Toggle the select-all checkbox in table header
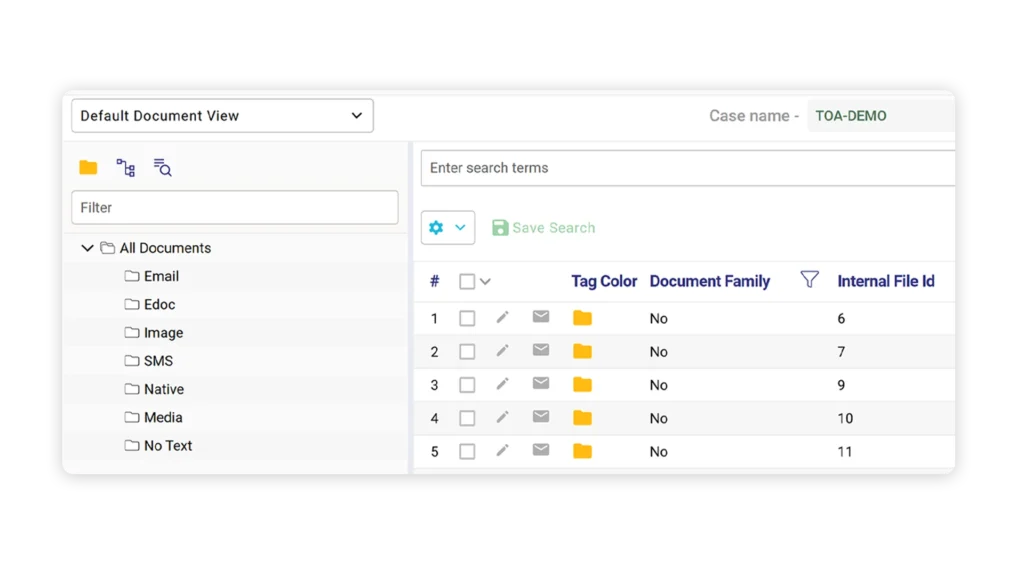1024x576 pixels. 467,282
